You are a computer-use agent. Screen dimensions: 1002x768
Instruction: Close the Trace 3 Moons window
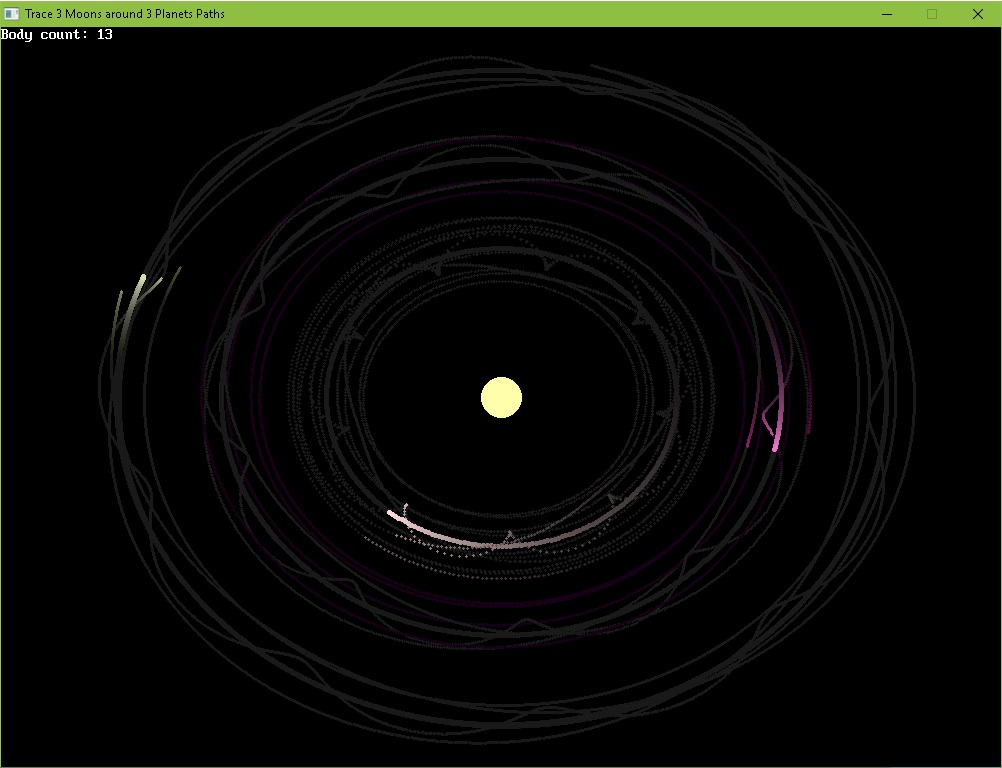[978, 14]
